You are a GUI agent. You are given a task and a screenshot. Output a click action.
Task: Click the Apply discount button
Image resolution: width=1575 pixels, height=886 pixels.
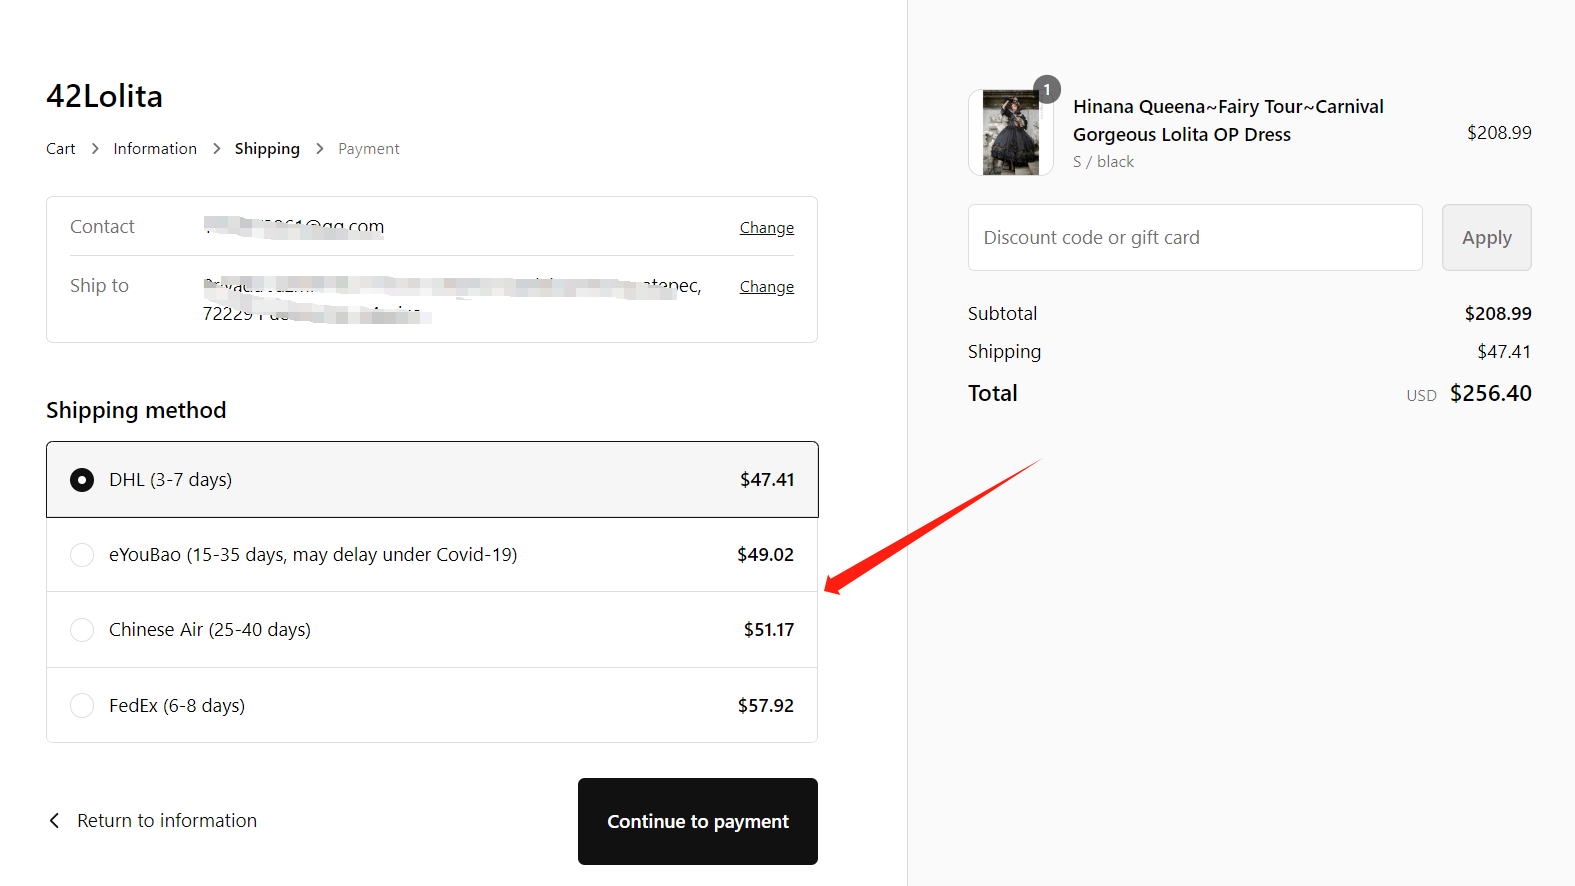(1486, 238)
